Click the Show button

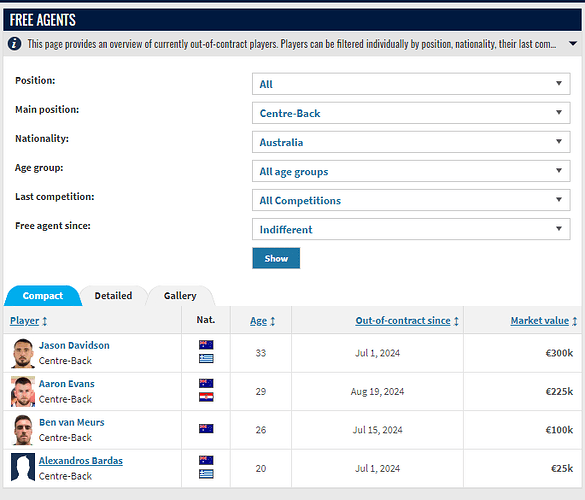[x=276, y=258]
